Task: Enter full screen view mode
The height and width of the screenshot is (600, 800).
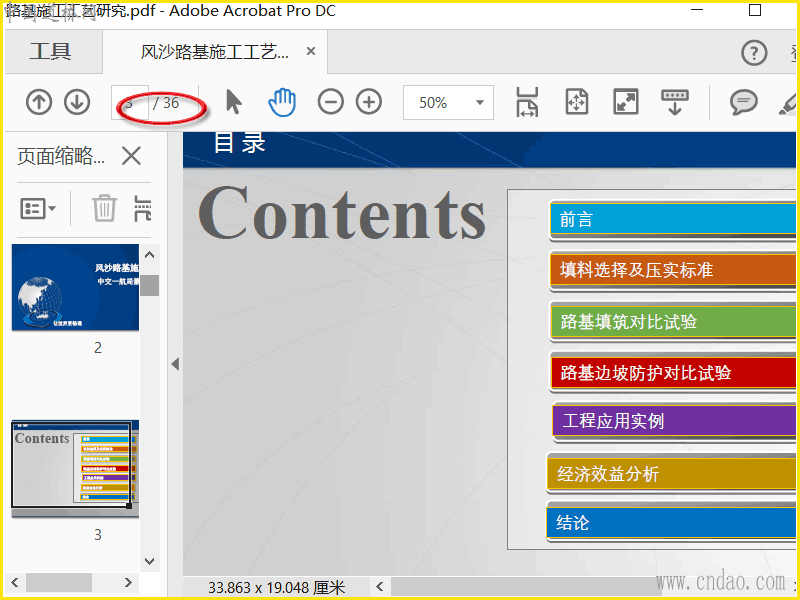Action: click(626, 102)
